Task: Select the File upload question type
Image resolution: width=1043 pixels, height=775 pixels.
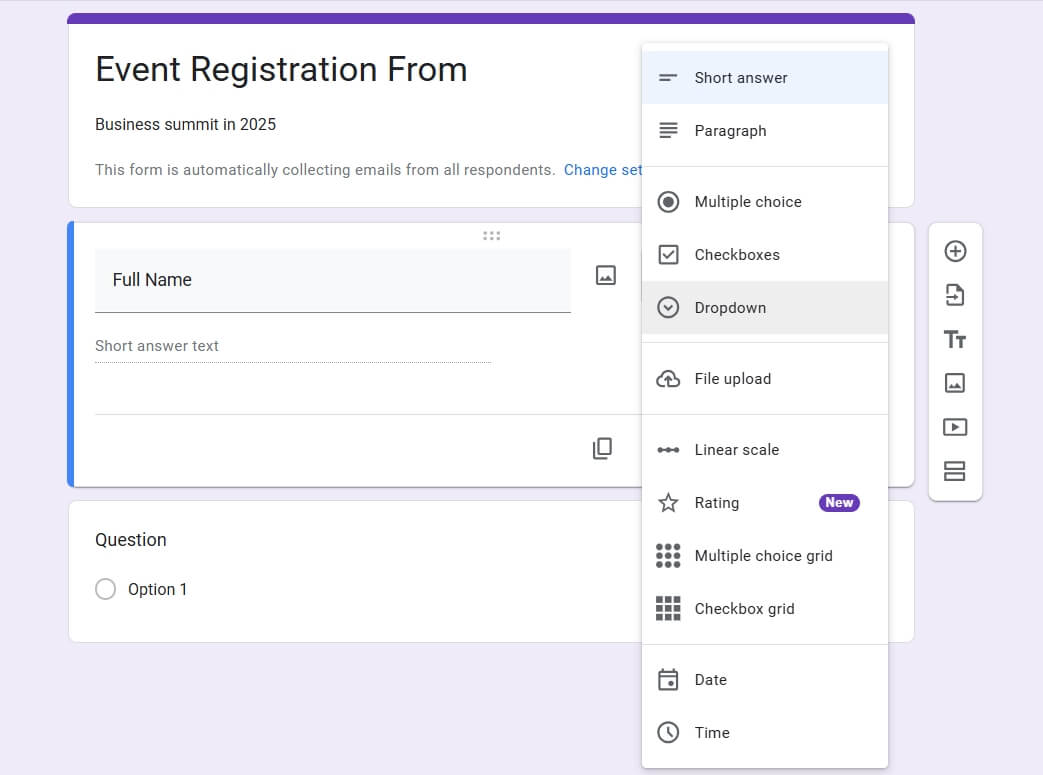Action: pyautogui.click(x=733, y=378)
